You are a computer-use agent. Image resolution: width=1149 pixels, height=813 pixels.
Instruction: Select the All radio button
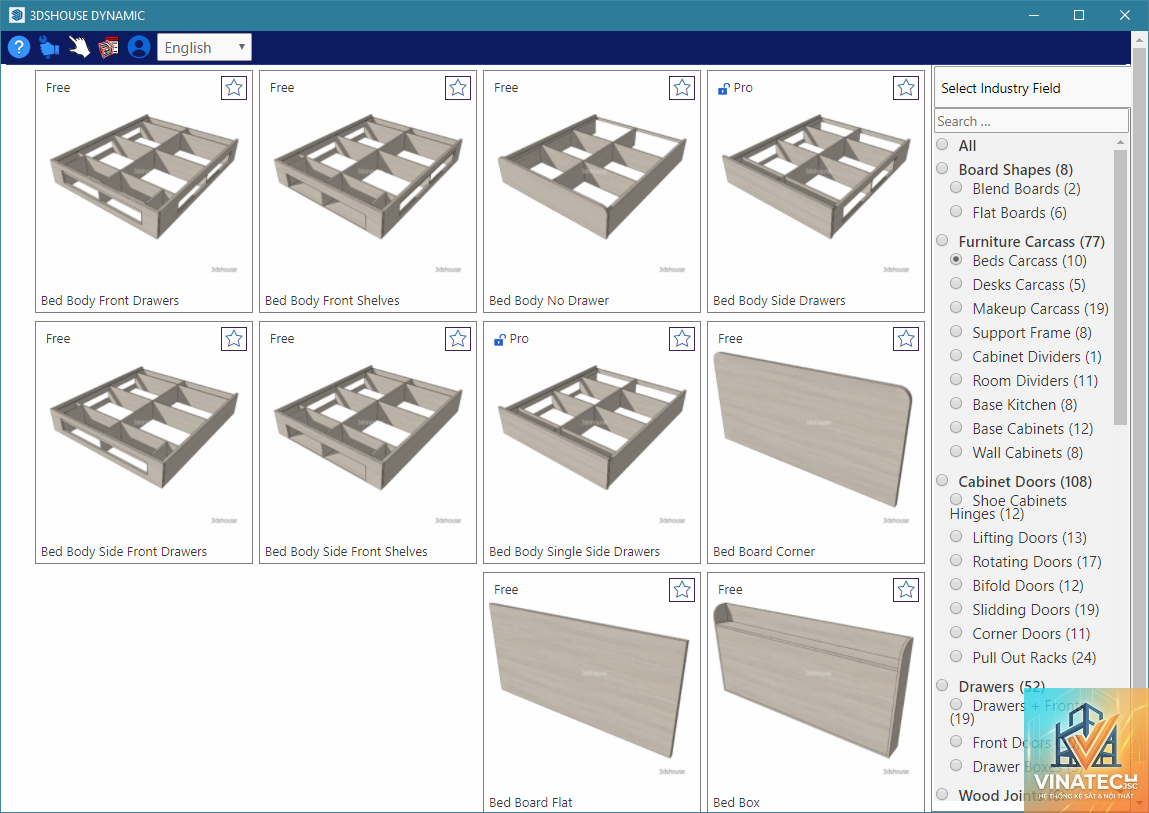[x=942, y=144]
